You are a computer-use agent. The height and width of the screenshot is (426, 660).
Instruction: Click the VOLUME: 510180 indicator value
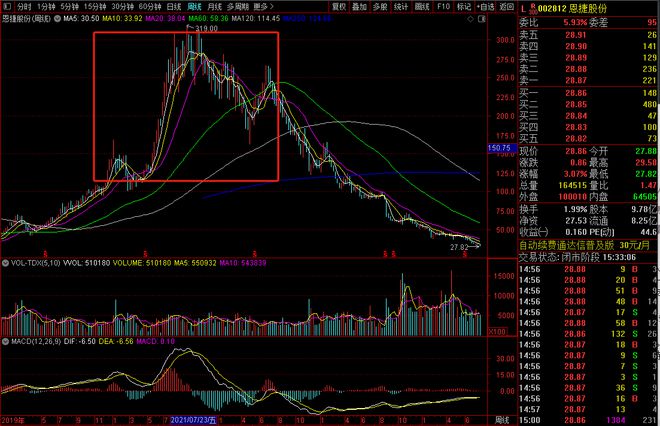pos(141,263)
